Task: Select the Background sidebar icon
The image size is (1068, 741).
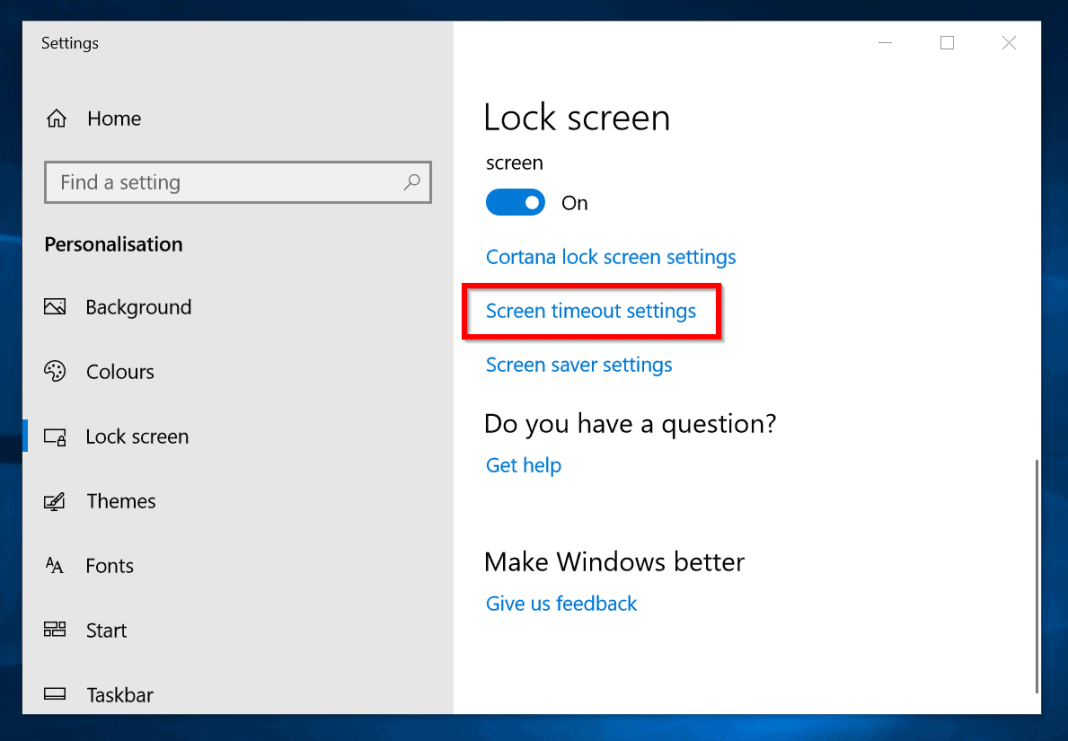Action: [x=56, y=307]
